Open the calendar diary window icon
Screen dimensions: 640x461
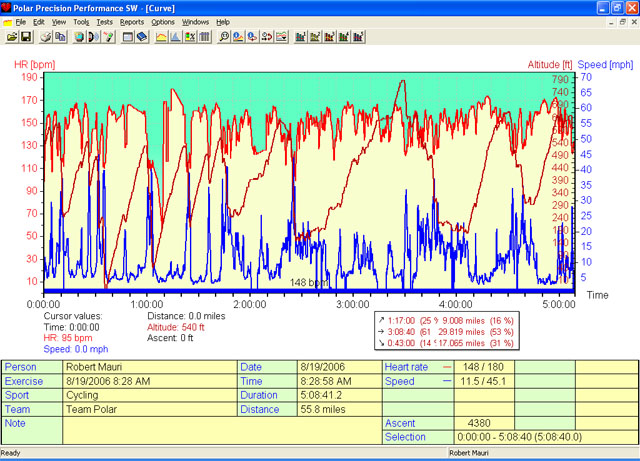[x=128, y=37]
